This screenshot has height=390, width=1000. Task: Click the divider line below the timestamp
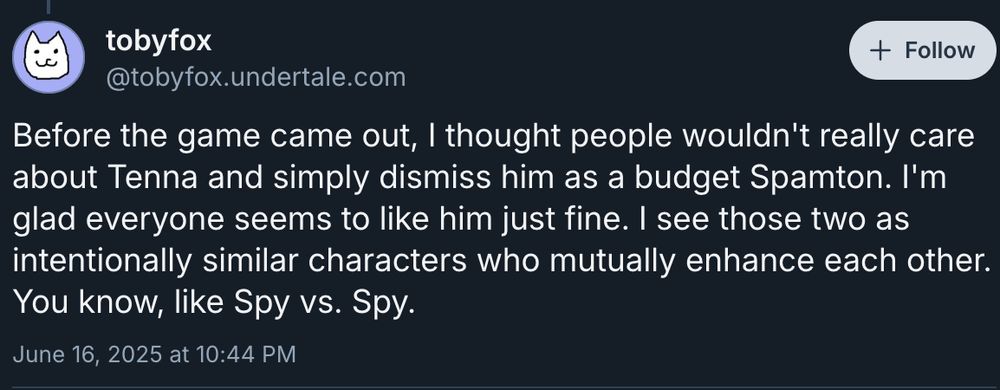point(500,387)
